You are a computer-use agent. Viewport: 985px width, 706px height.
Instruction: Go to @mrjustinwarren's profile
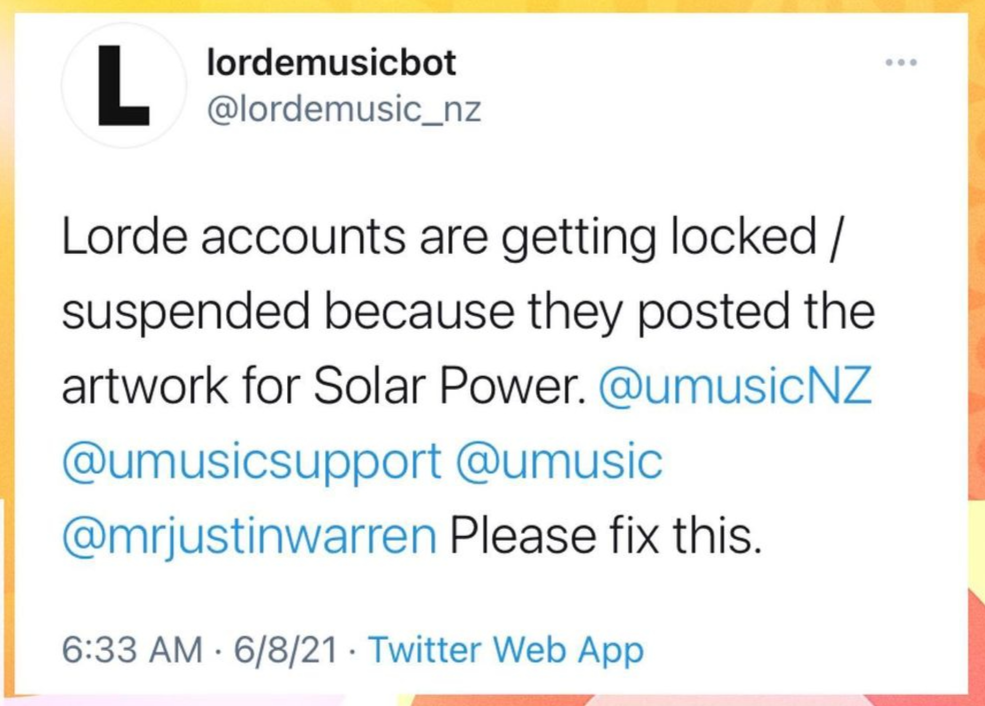(249, 536)
